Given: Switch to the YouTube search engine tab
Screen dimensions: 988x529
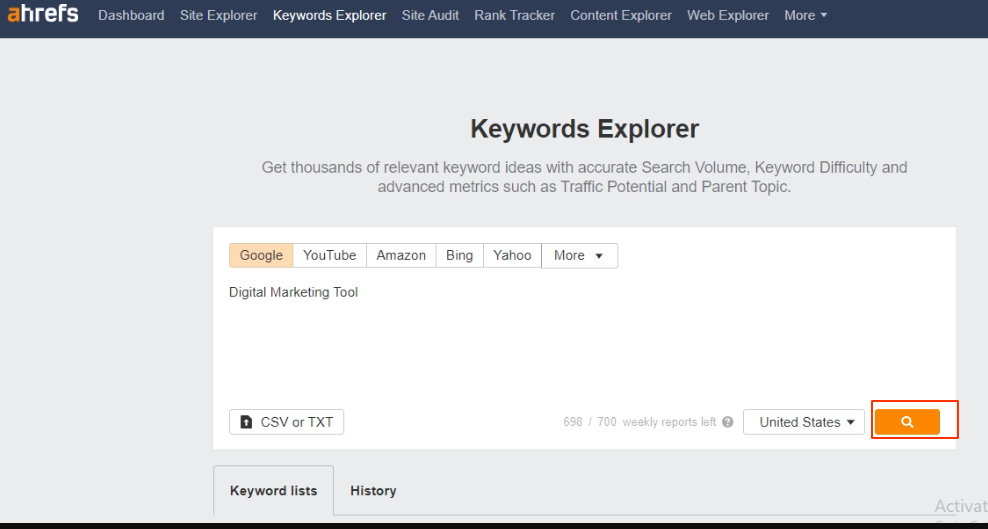Looking at the screenshot, I should [x=330, y=256].
